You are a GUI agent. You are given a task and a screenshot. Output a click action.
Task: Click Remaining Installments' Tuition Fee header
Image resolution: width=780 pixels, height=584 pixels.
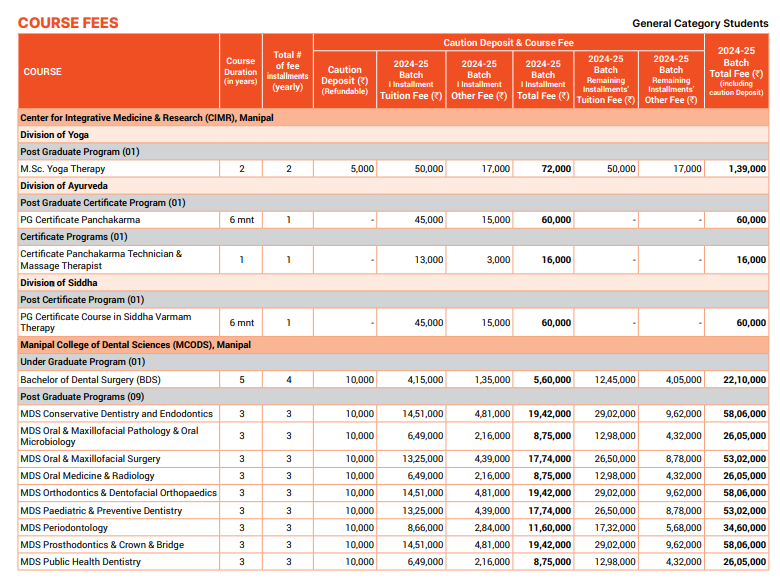tap(605, 80)
